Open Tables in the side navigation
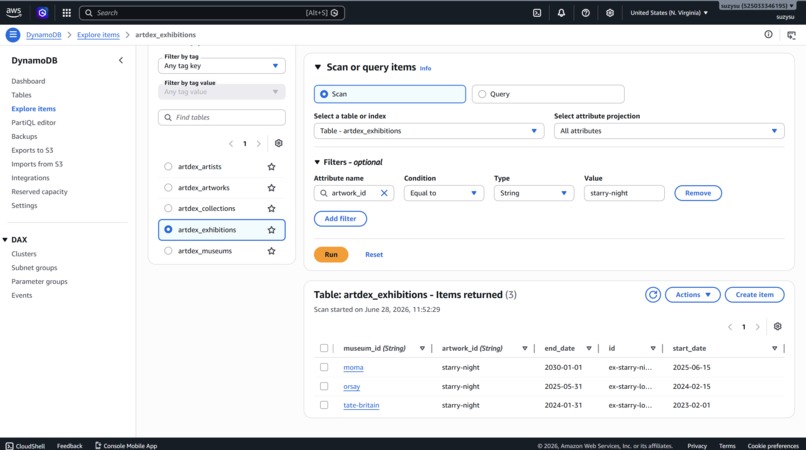This screenshot has height=450, width=806. tap(22, 95)
